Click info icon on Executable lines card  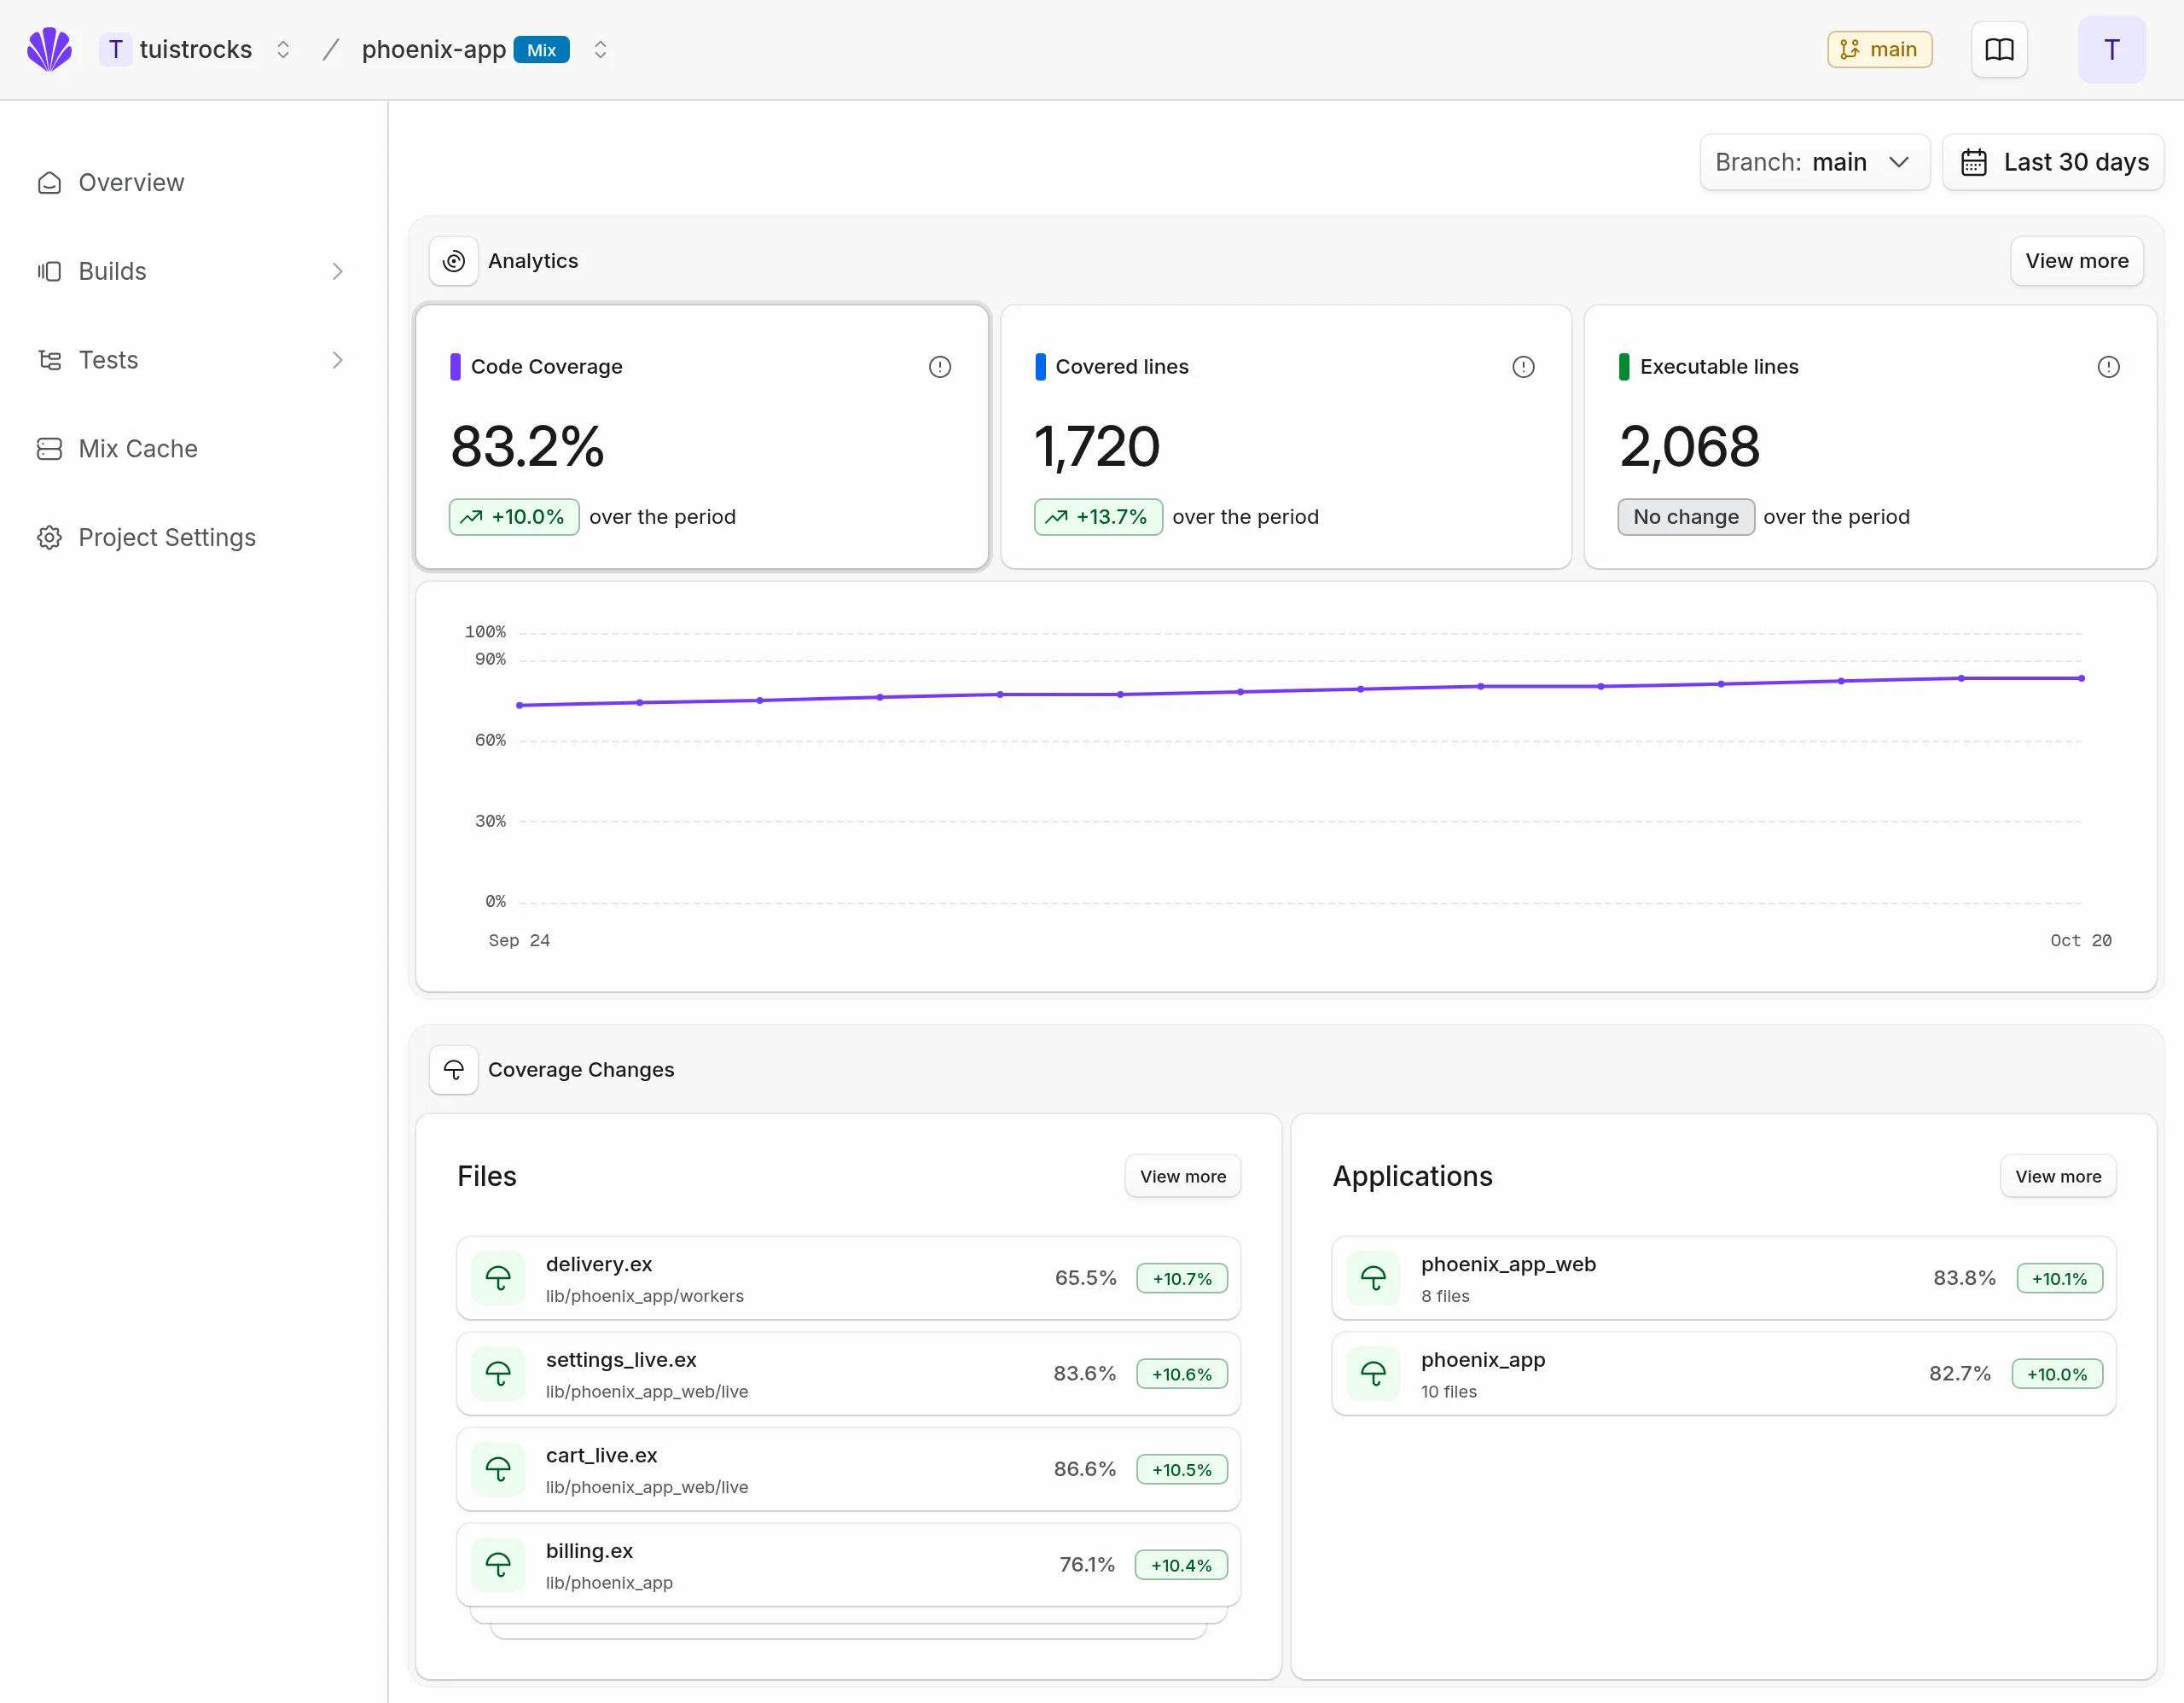[x=2108, y=367]
